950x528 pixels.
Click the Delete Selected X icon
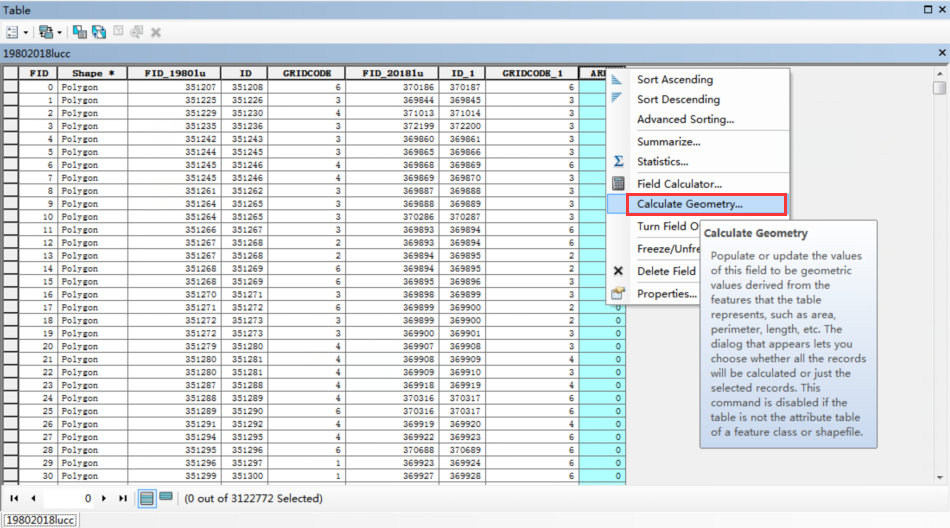point(156,33)
